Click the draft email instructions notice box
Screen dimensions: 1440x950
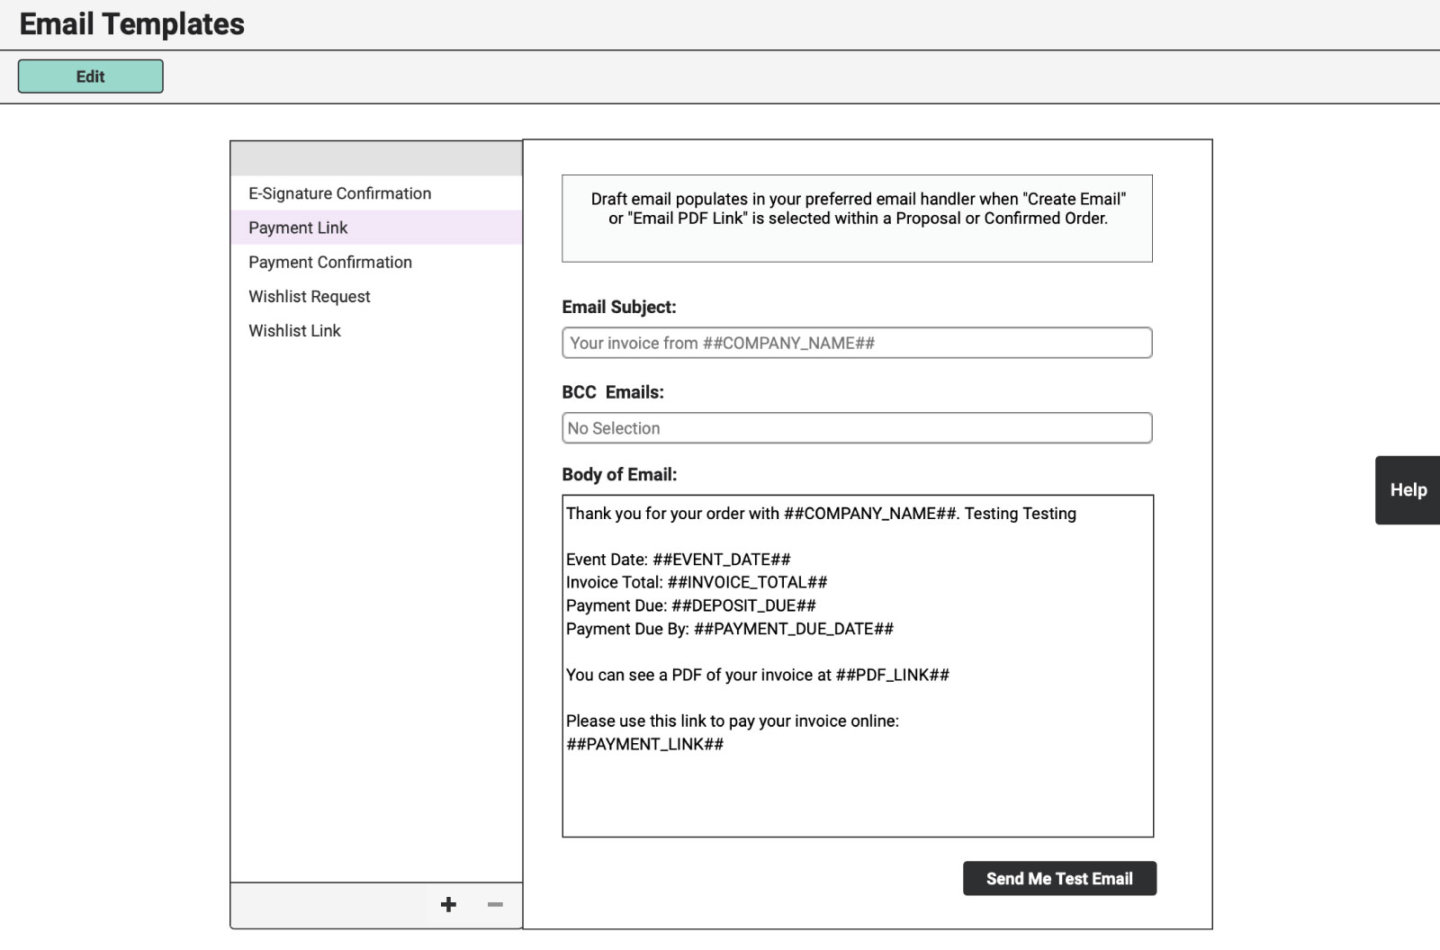pyautogui.click(x=857, y=218)
